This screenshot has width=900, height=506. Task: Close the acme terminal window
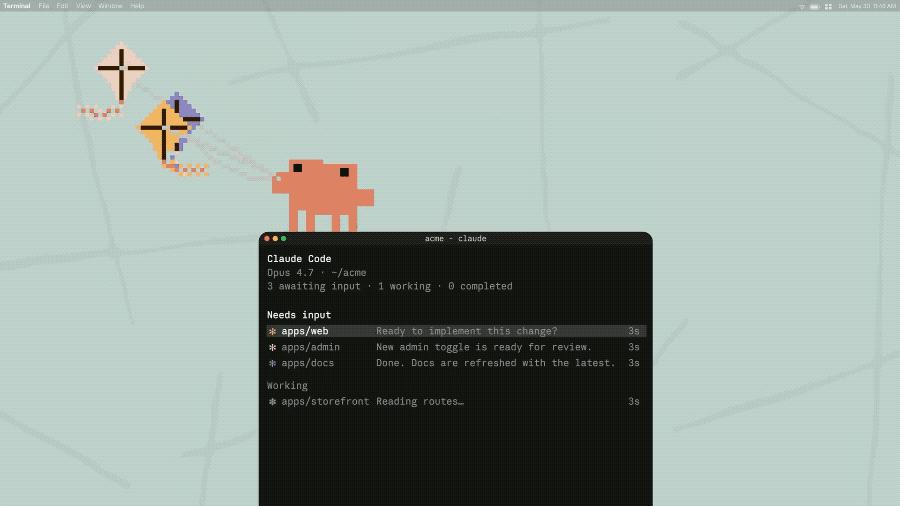pos(267,239)
